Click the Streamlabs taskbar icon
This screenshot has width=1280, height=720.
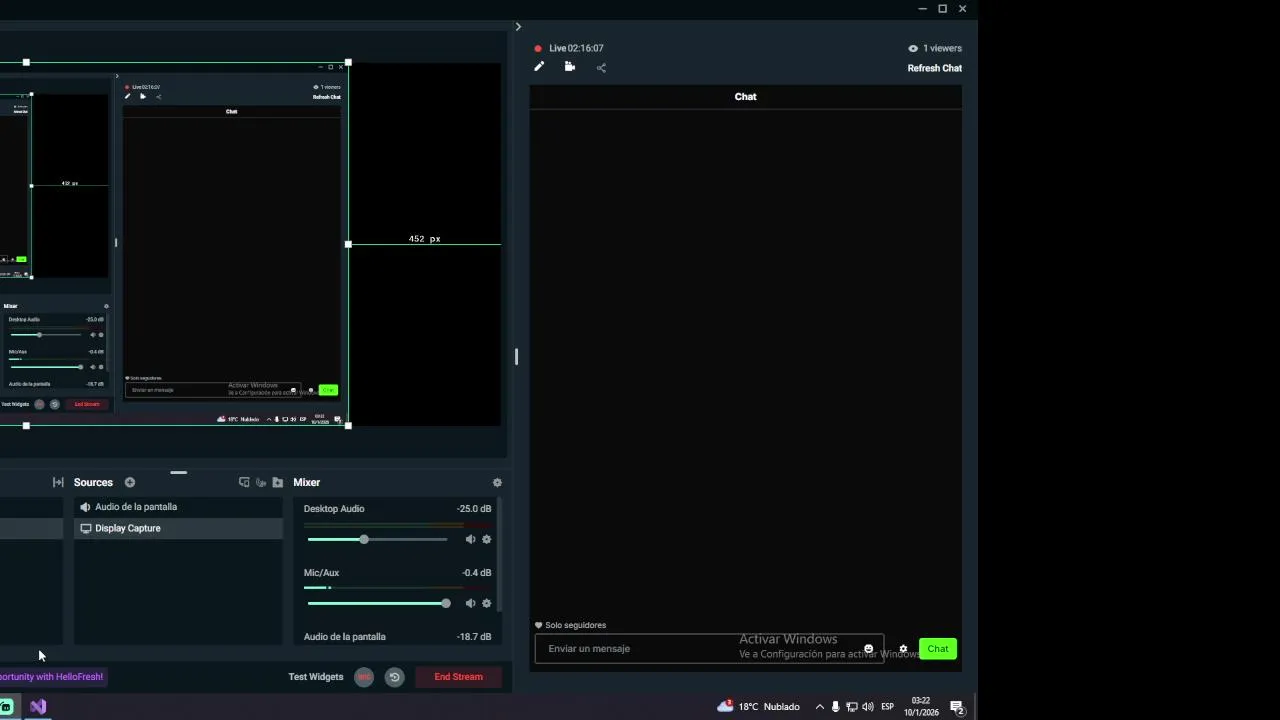[x=5, y=707]
